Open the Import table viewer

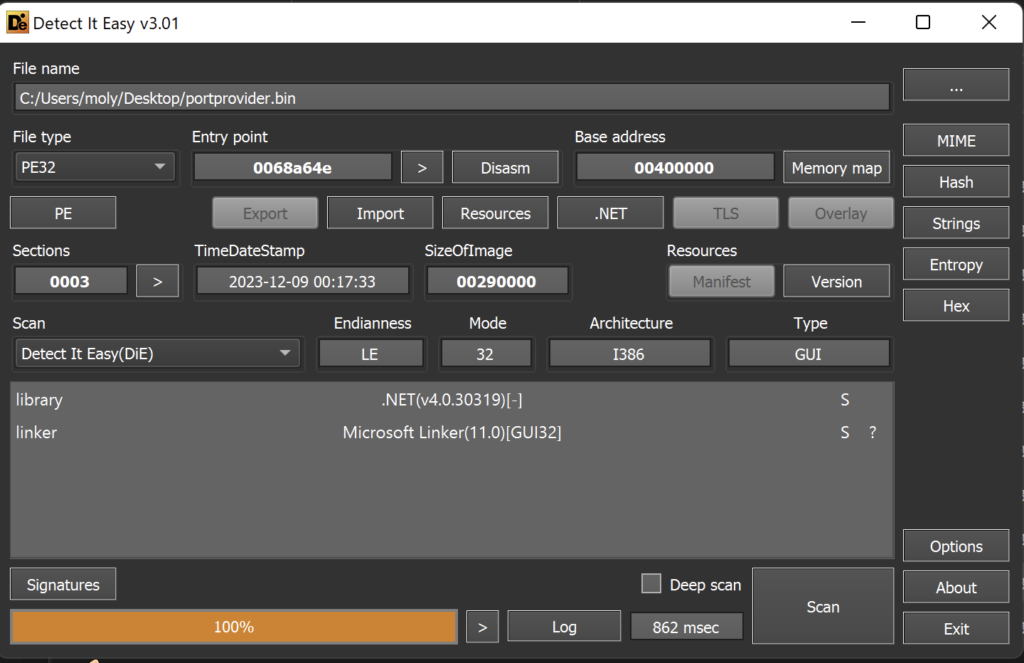coord(380,213)
